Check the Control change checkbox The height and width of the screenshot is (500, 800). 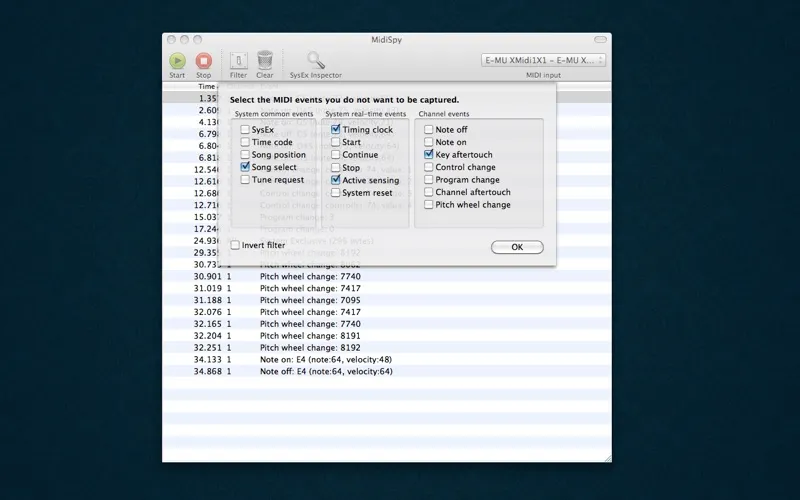429,167
